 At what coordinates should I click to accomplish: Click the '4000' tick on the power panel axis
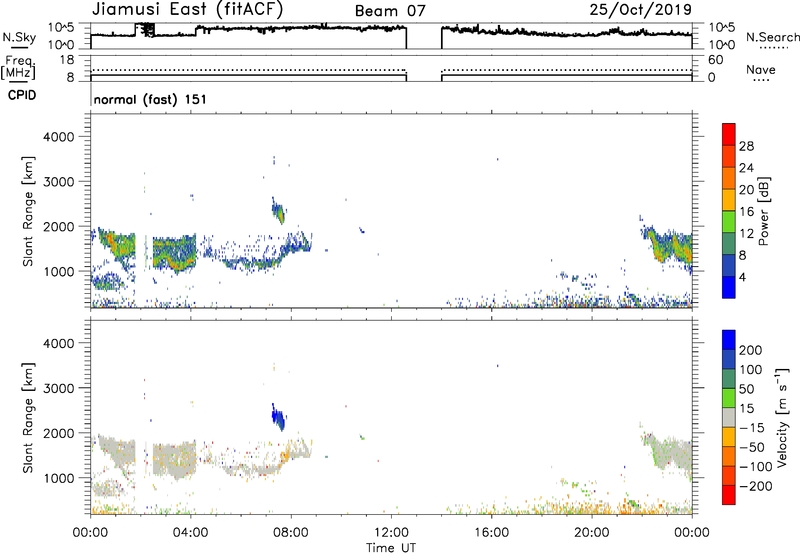59,137
